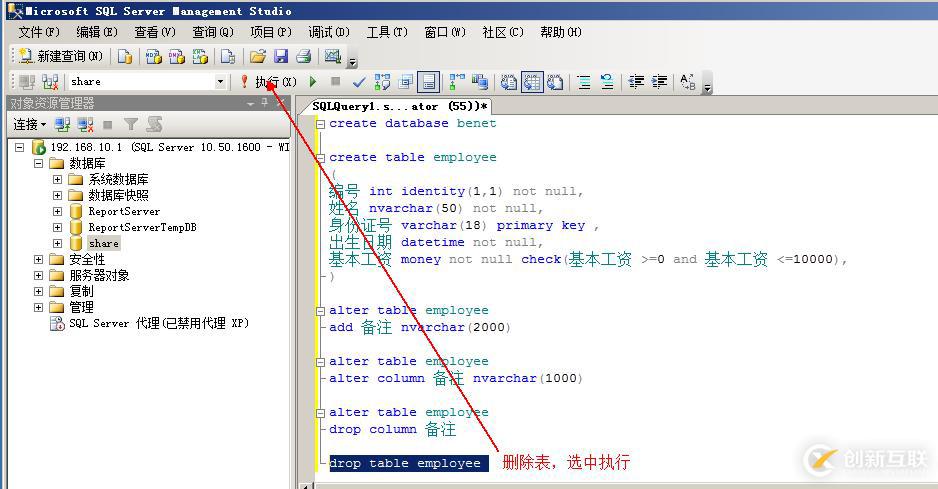Open the 文件(F) menu
The image size is (938, 489).
point(39,32)
